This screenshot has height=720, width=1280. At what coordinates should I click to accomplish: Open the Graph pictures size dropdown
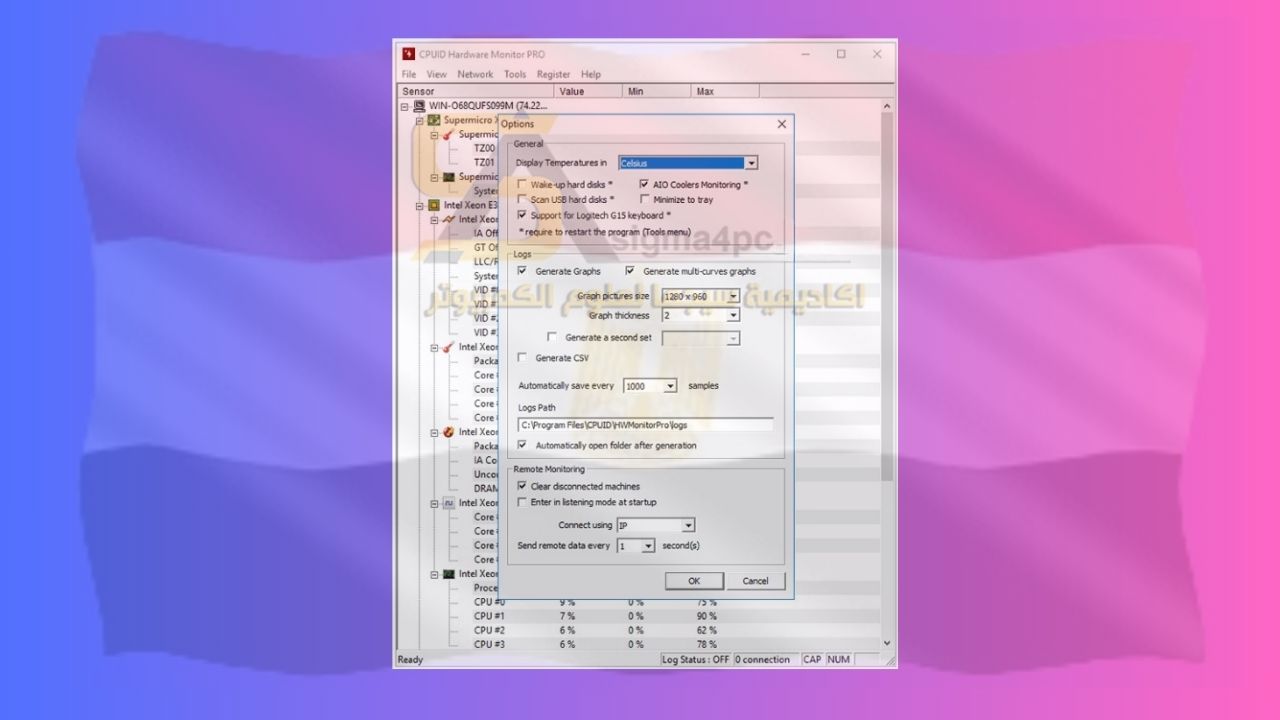(733, 296)
